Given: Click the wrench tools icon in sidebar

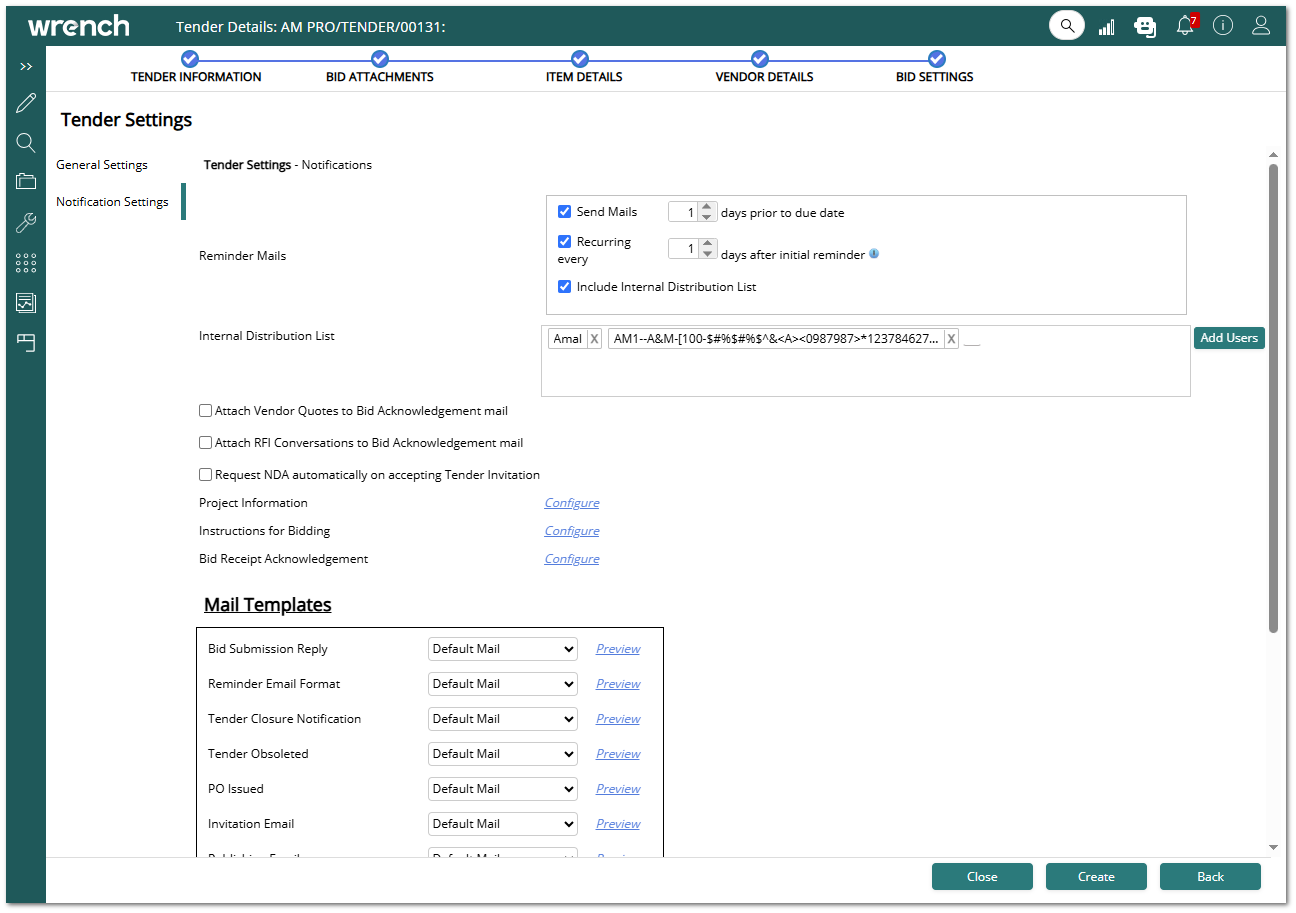Looking at the screenshot, I should [x=26, y=222].
